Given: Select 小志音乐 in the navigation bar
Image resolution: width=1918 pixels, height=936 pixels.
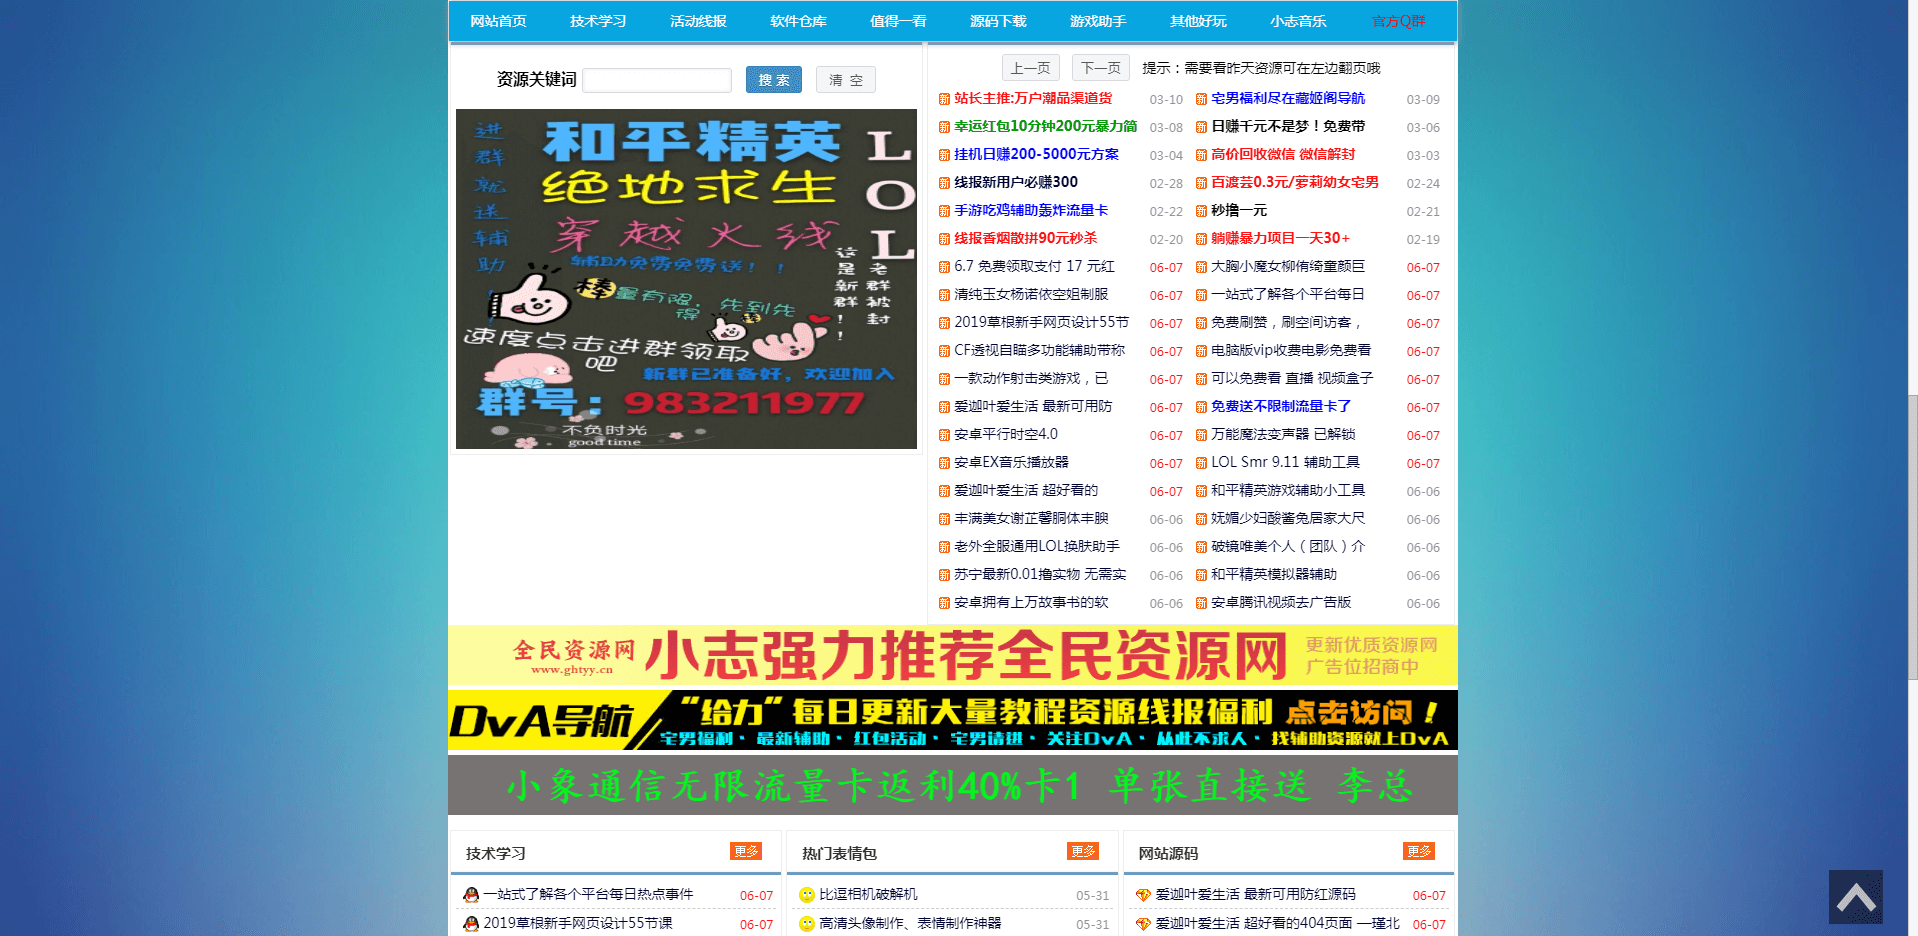Looking at the screenshot, I should pyautogui.click(x=1297, y=20).
